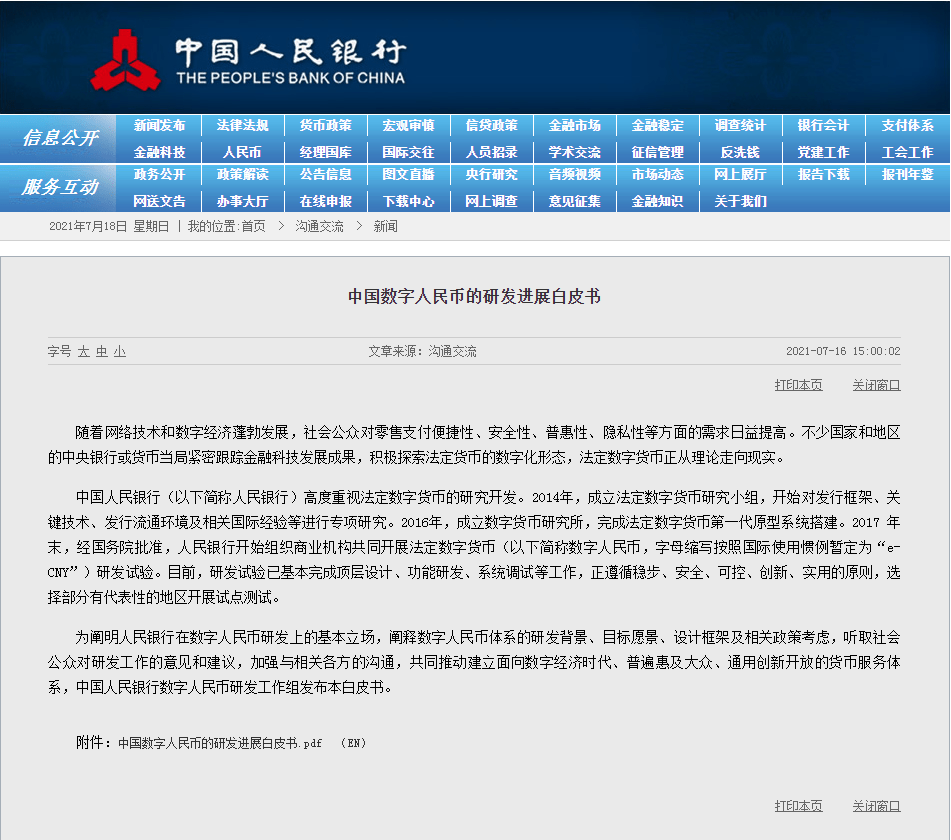Go to 下载中心 page
Viewport: 951px width, 840px height.
pyautogui.click(x=408, y=201)
